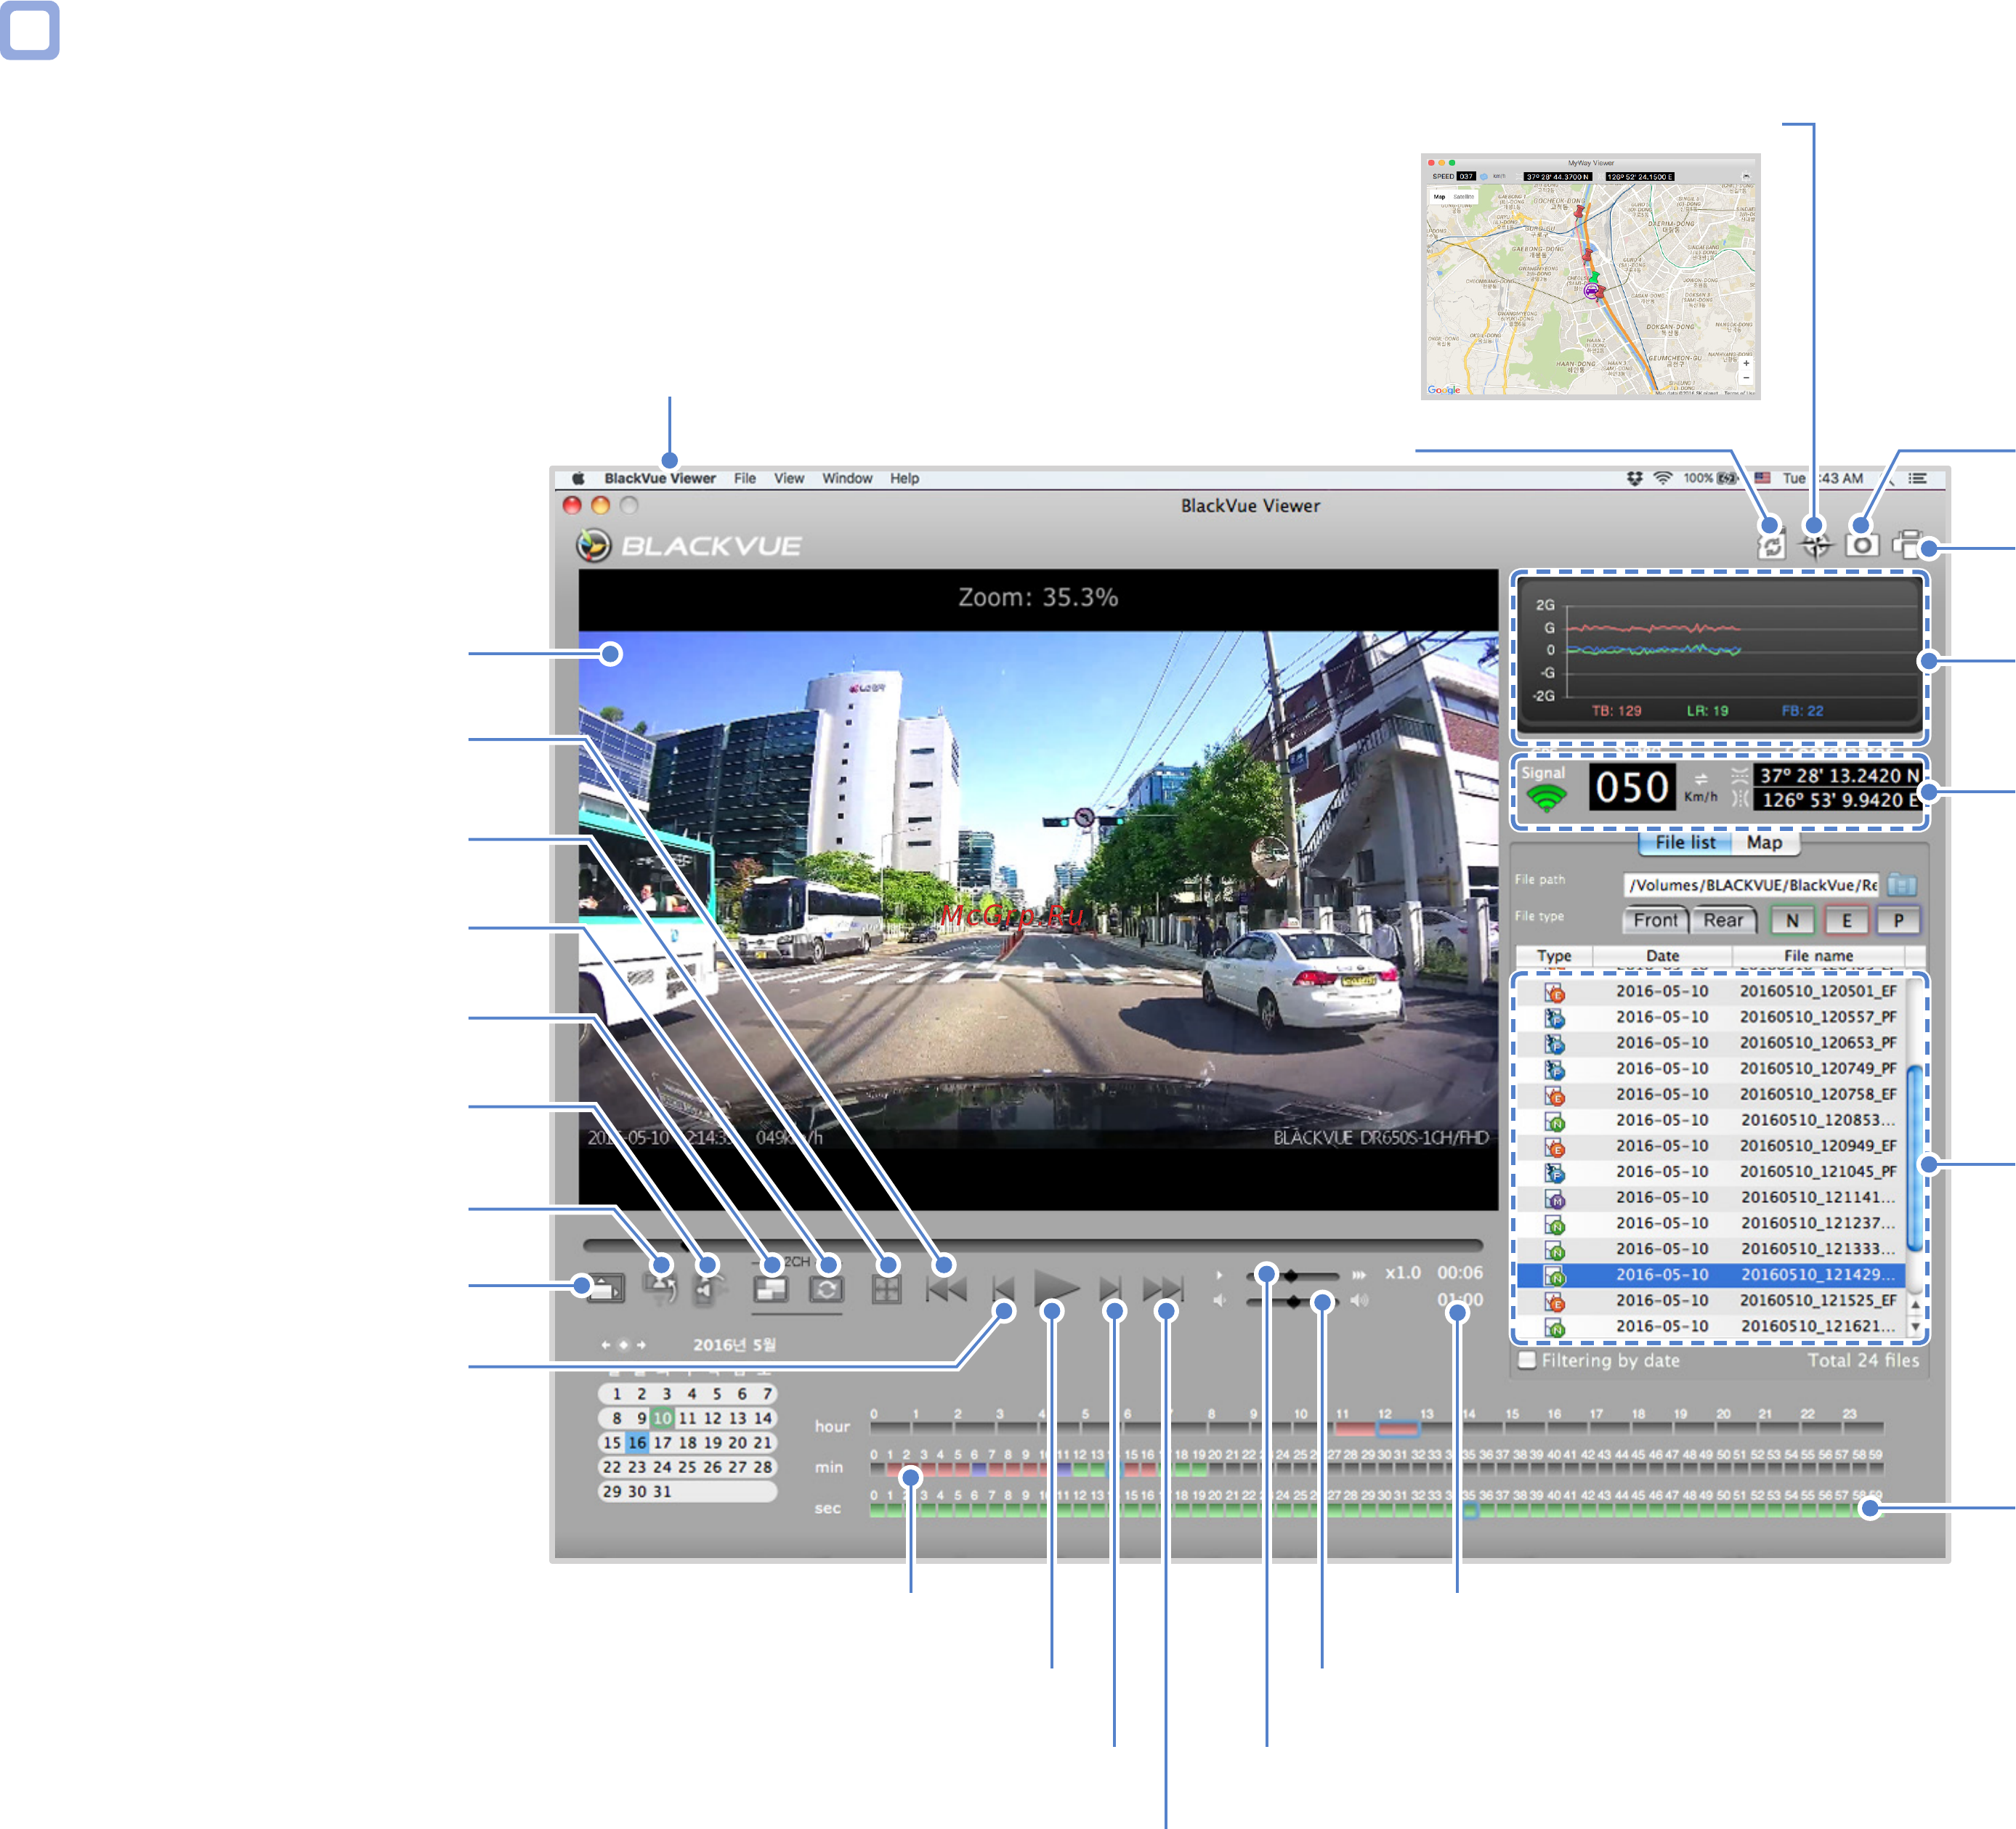The image size is (2016, 1829).
Task: Toggle the E event recording filter
Action: point(1846,920)
